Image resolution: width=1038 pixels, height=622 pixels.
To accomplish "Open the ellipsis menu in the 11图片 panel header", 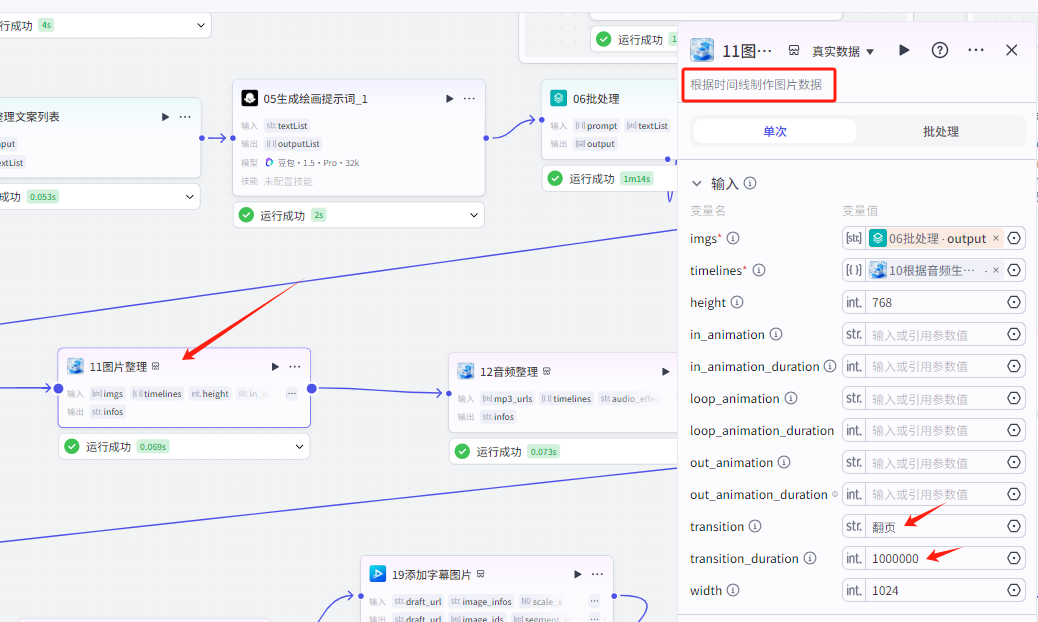I will [x=975, y=49].
